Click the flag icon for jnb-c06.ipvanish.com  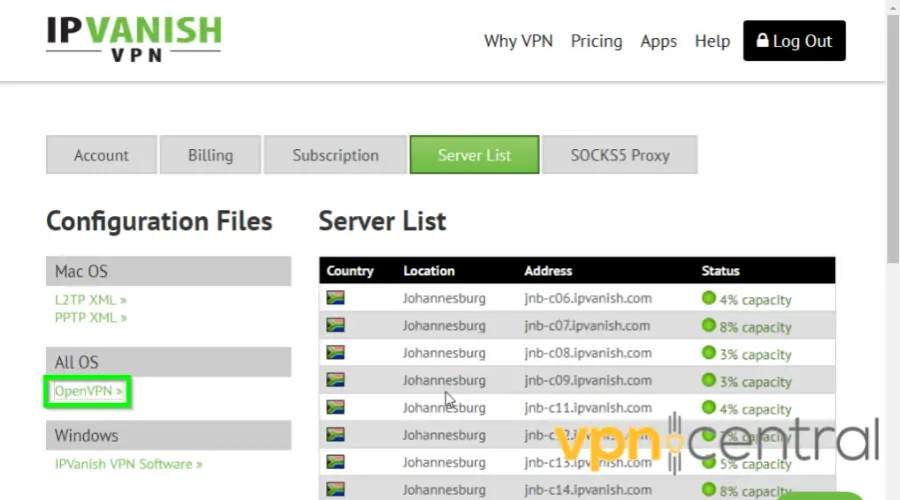(x=335, y=297)
